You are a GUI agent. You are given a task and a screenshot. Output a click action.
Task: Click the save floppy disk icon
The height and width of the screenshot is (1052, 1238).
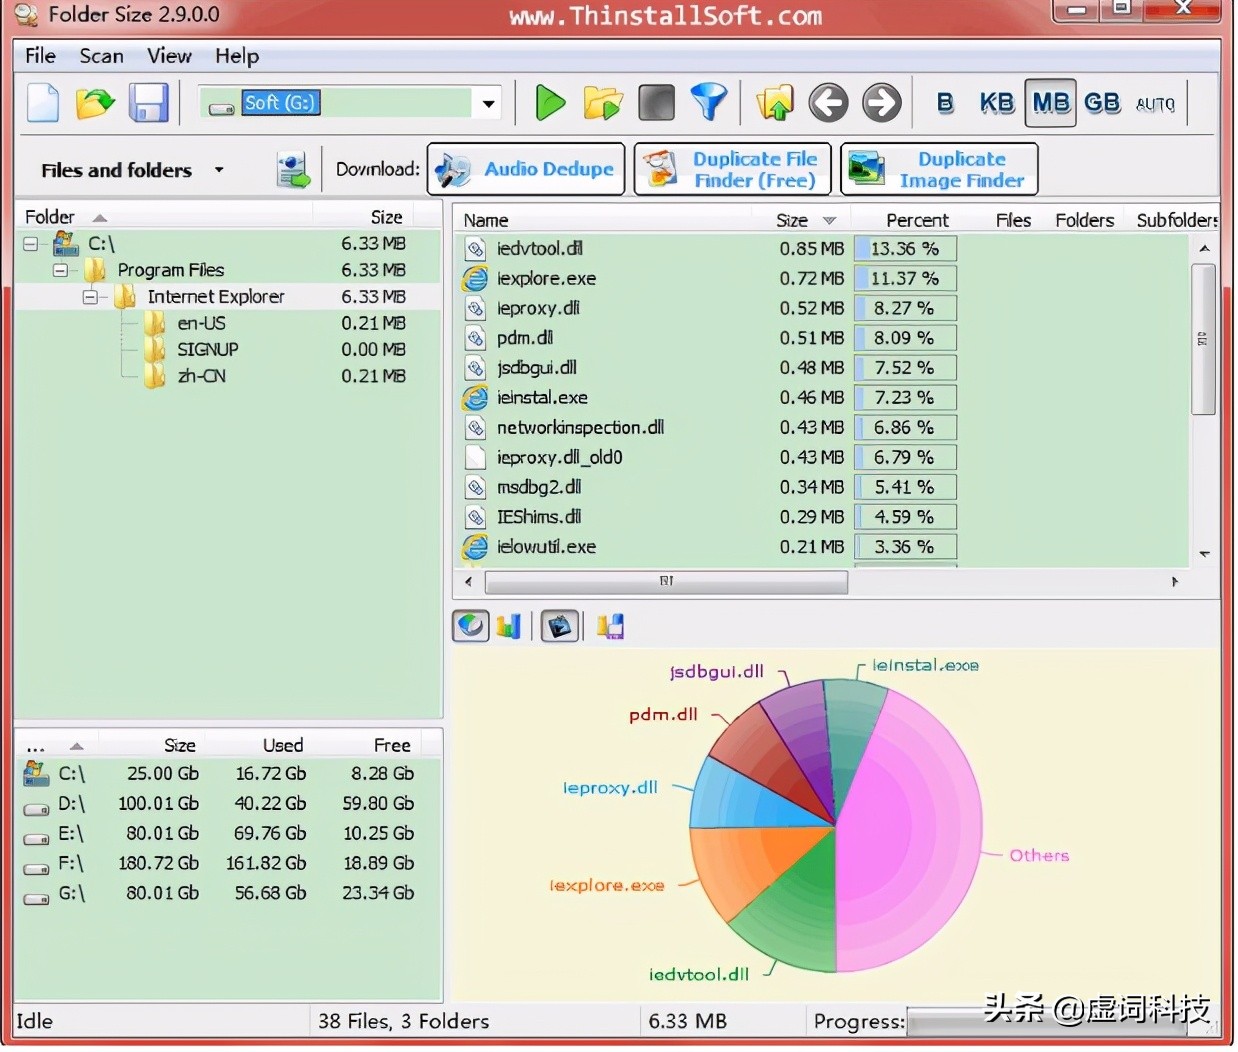pyautogui.click(x=149, y=103)
